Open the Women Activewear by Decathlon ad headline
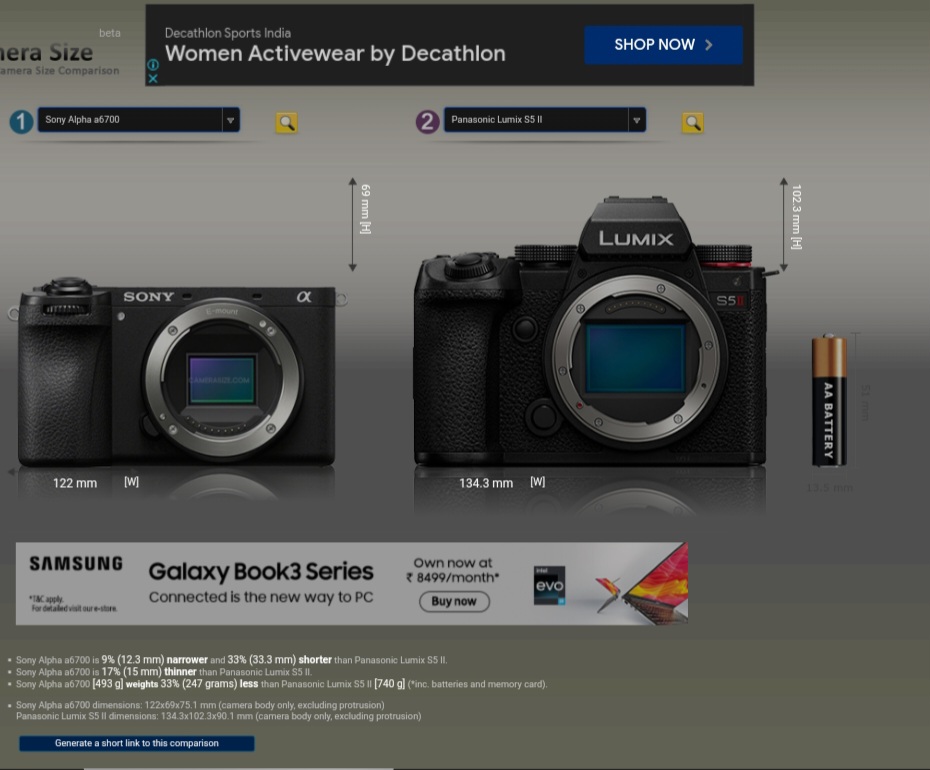Screen dimensions: 930x770 (x=335, y=54)
